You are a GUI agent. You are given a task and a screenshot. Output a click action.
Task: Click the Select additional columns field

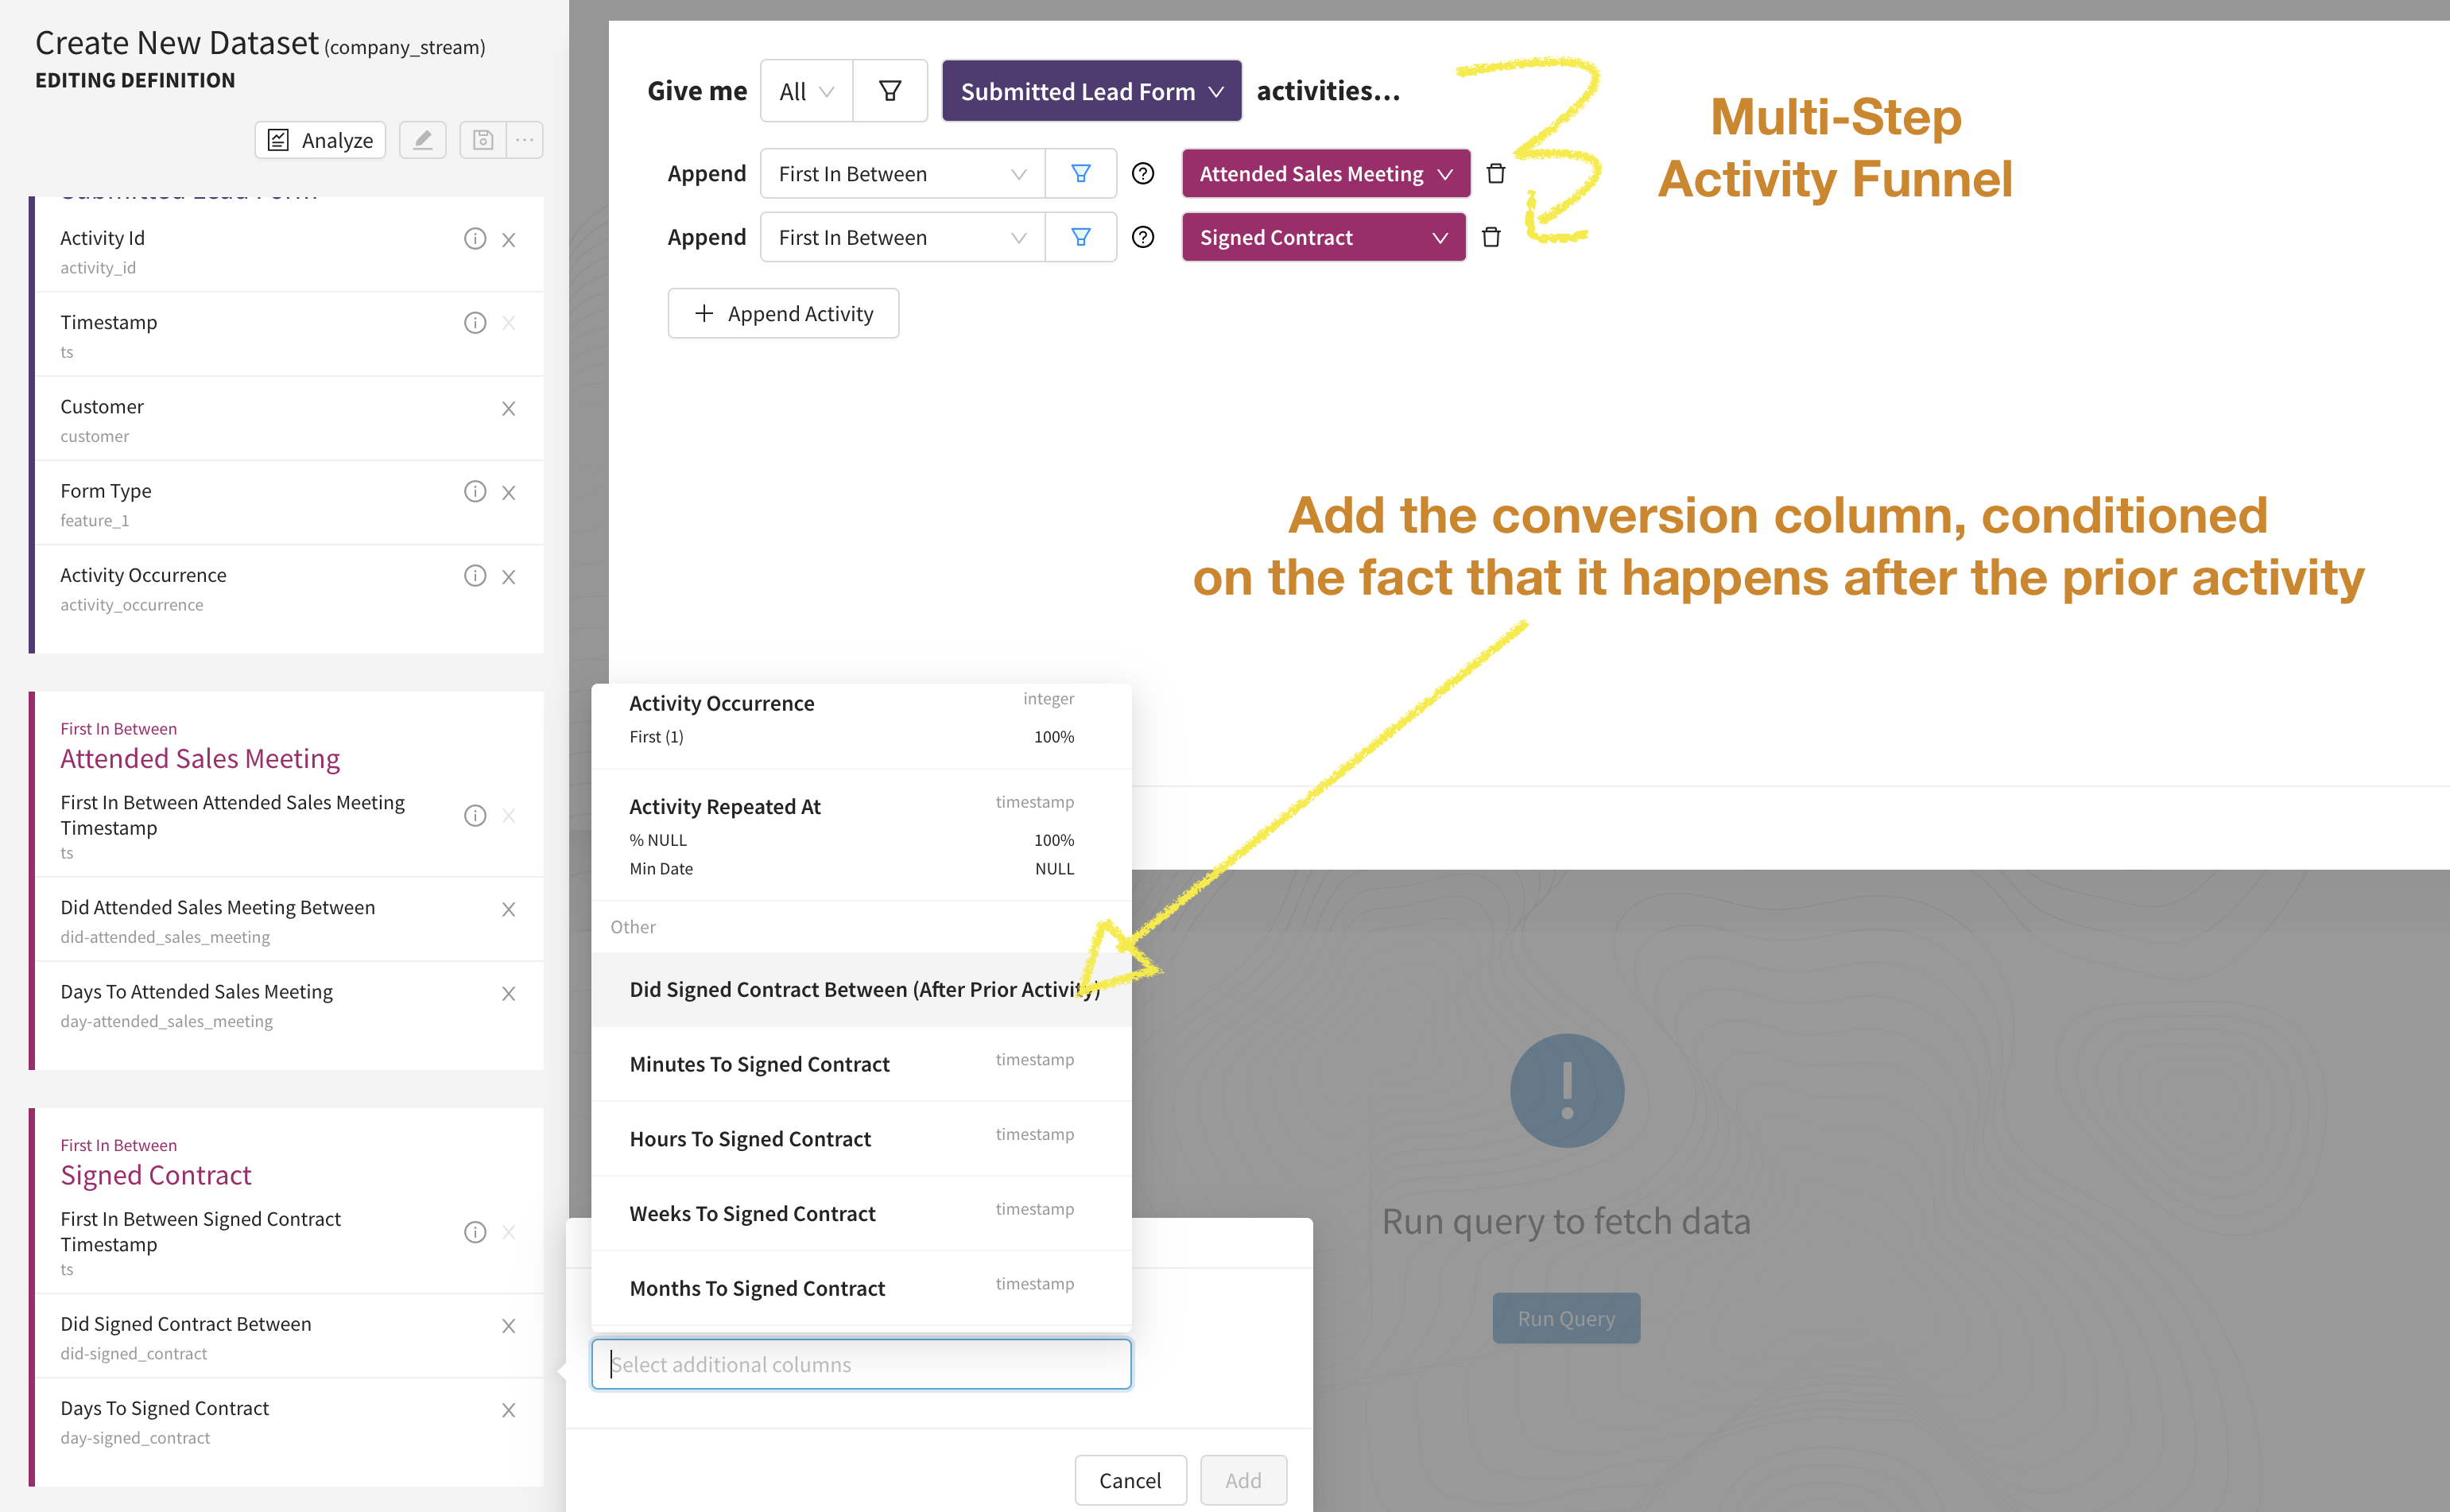coord(861,1364)
